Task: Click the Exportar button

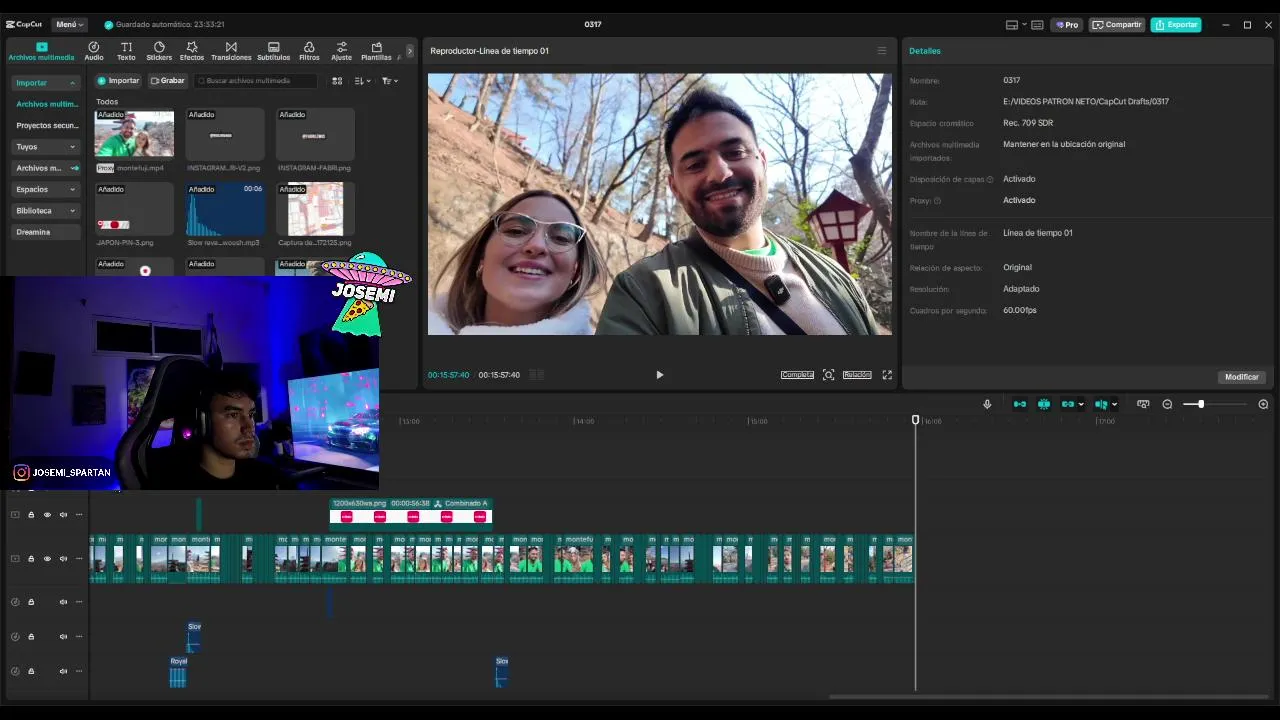Action: tap(1176, 25)
